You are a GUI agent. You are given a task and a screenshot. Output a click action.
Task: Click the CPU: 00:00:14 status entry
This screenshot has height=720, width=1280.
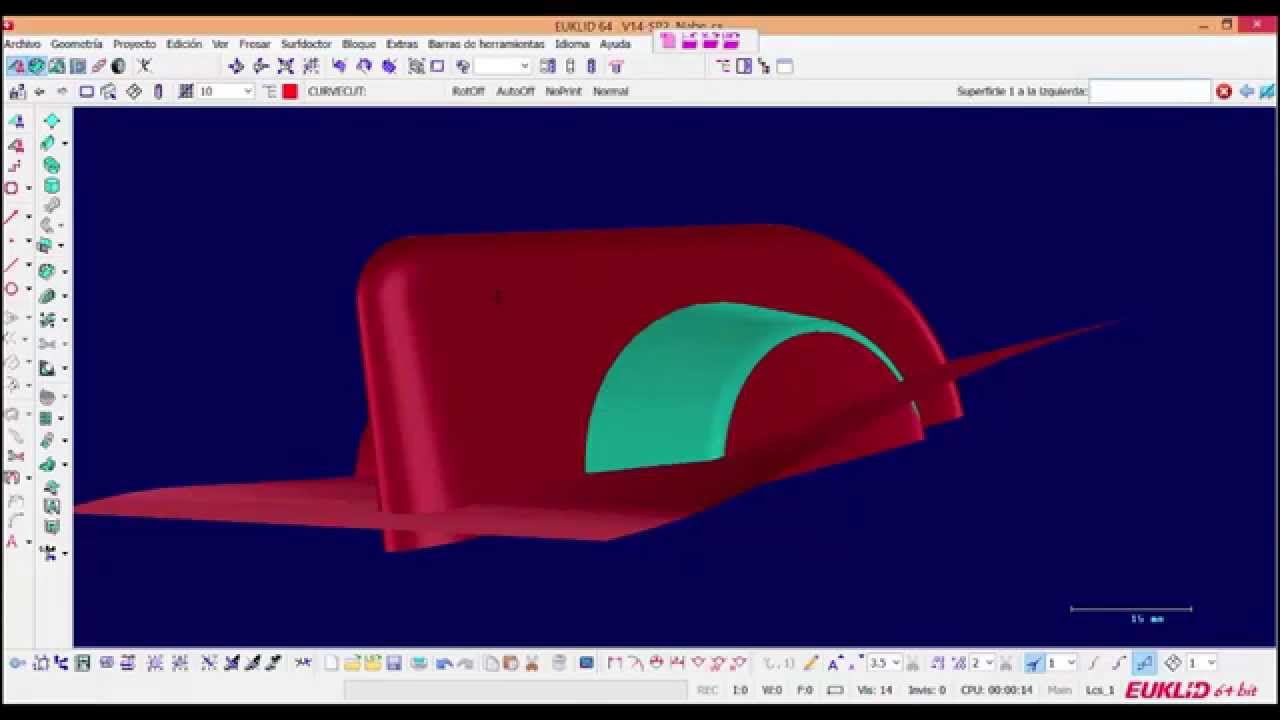click(x=996, y=690)
